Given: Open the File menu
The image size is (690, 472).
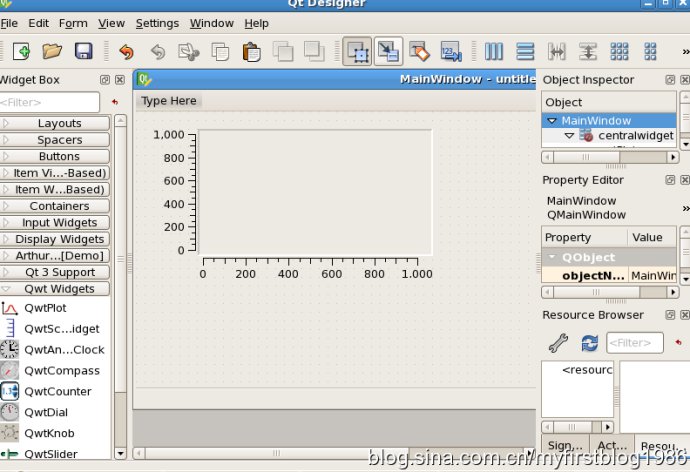Looking at the screenshot, I should (x=9, y=23).
